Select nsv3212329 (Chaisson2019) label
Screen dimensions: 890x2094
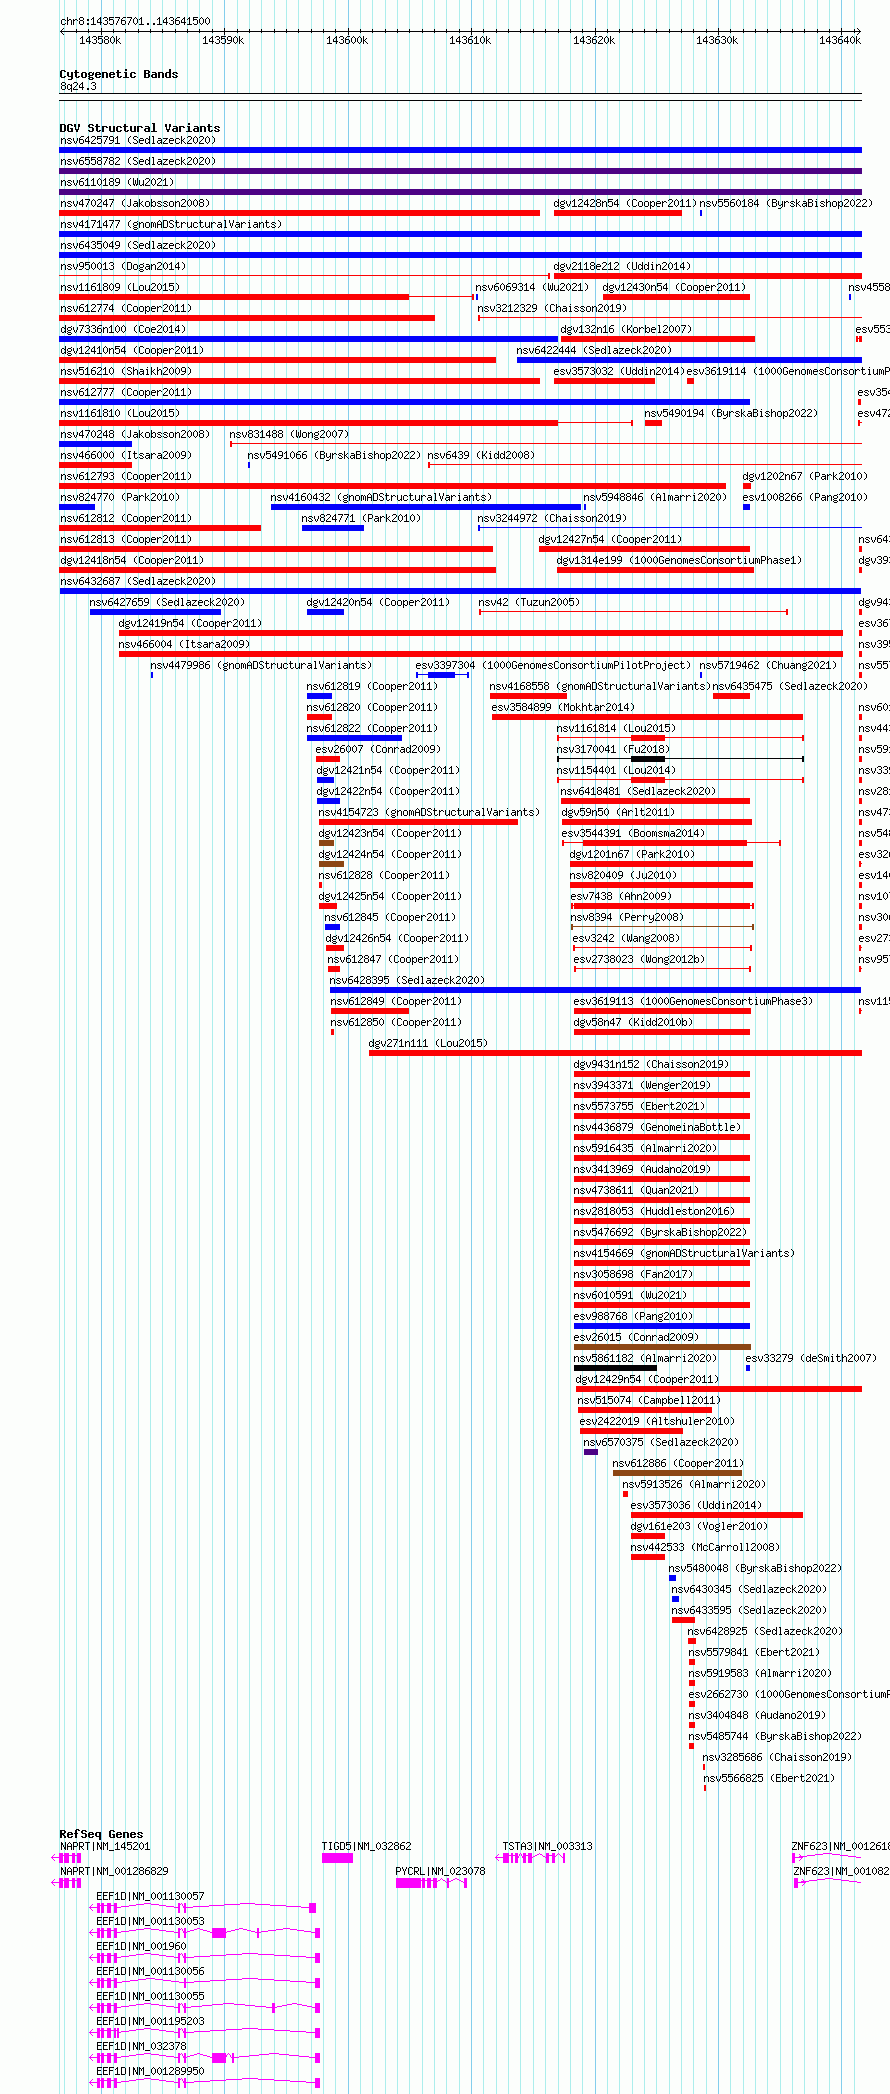552,308
